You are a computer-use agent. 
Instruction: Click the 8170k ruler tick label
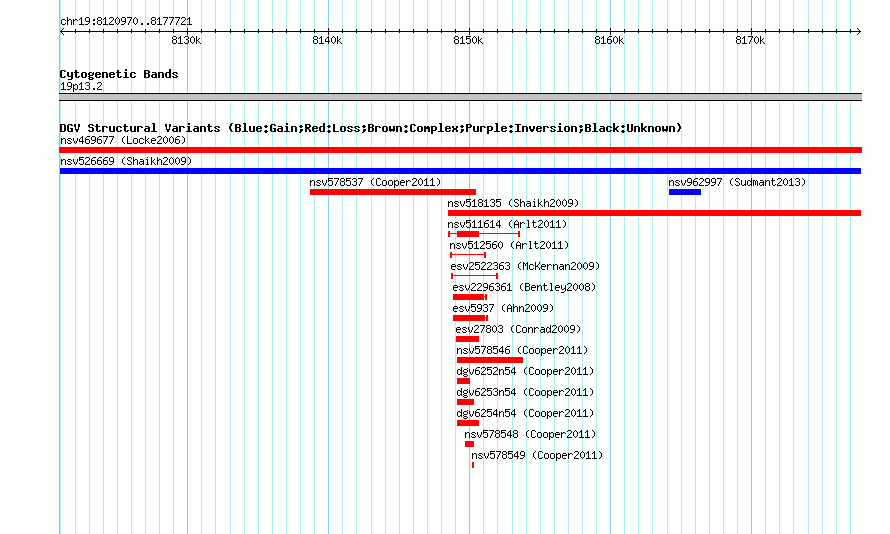coord(750,40)
